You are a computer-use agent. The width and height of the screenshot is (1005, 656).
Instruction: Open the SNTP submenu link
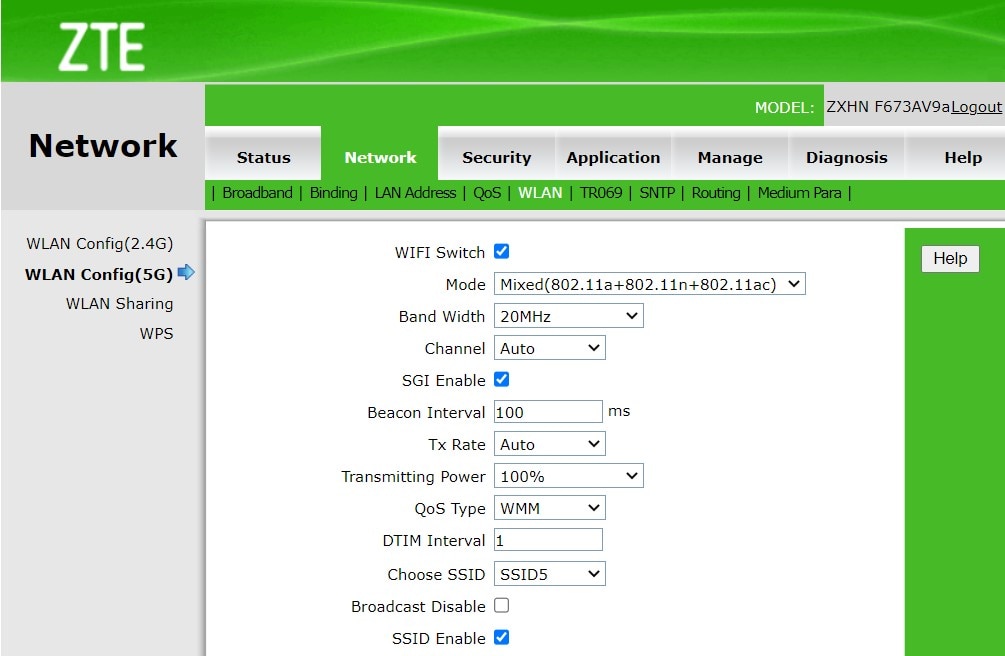657,193
